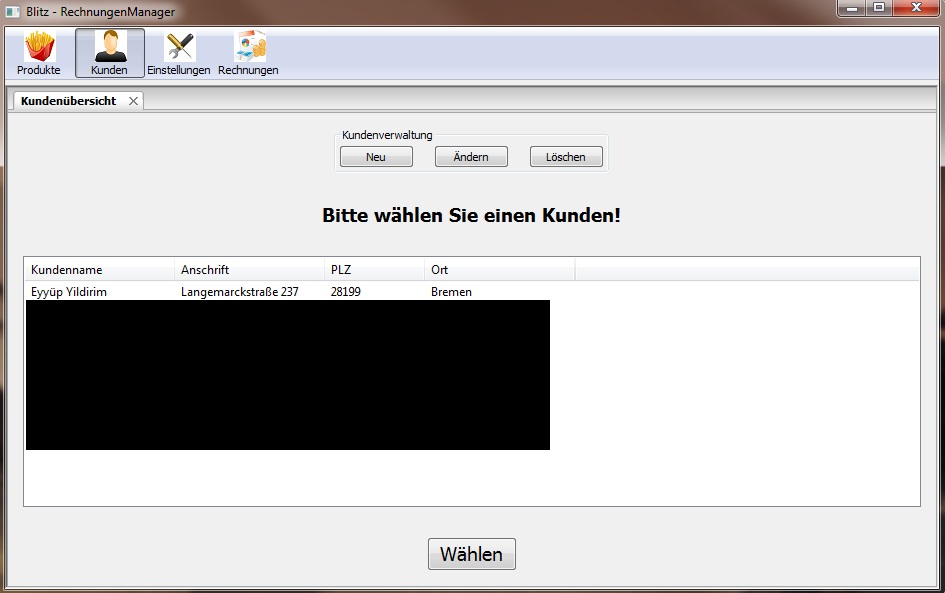Close the Kundenübersicht tab with X
Image resolution: width=945 pixels, height=593 pixels.
[133, 101]
